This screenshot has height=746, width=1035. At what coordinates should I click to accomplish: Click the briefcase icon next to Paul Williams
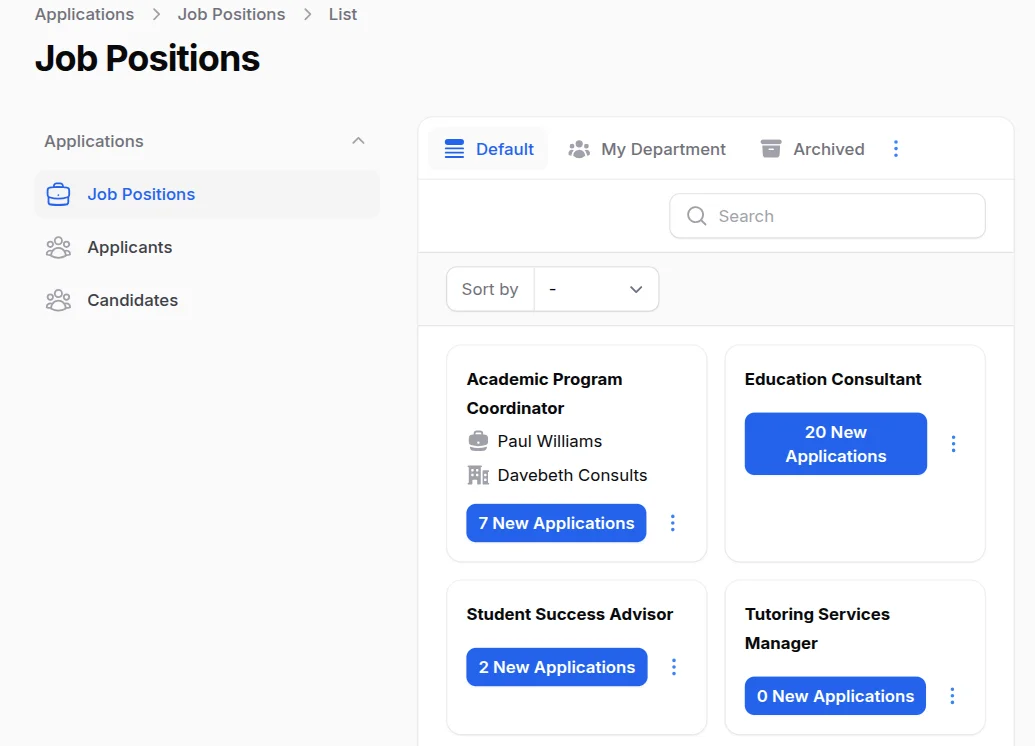pos(478,441)
